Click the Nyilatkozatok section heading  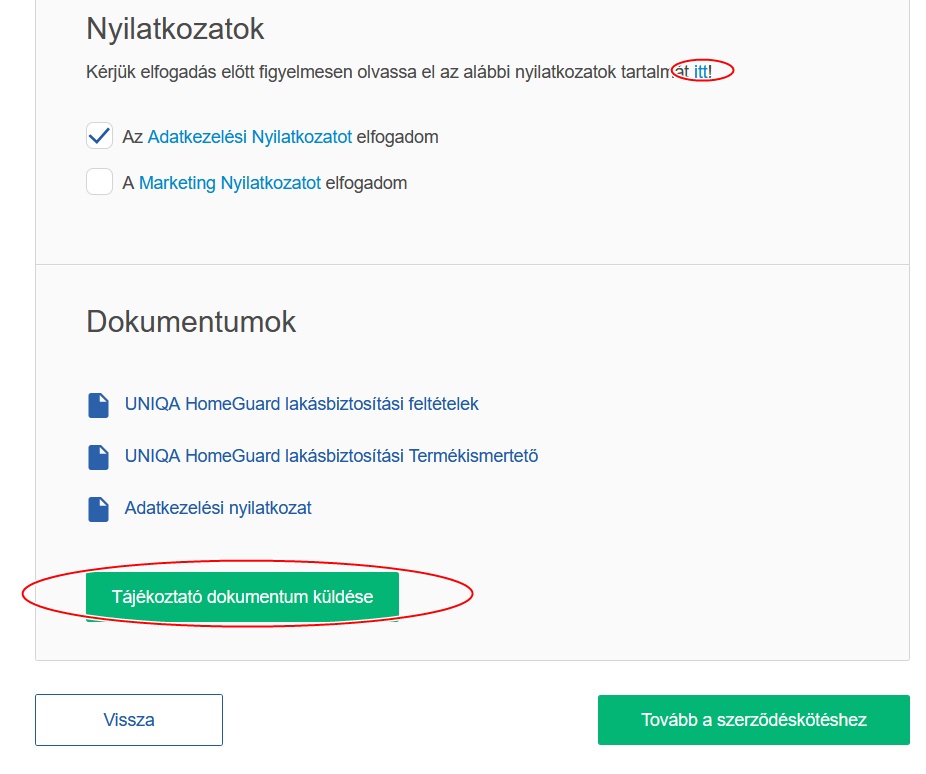[x=175, y=29]
